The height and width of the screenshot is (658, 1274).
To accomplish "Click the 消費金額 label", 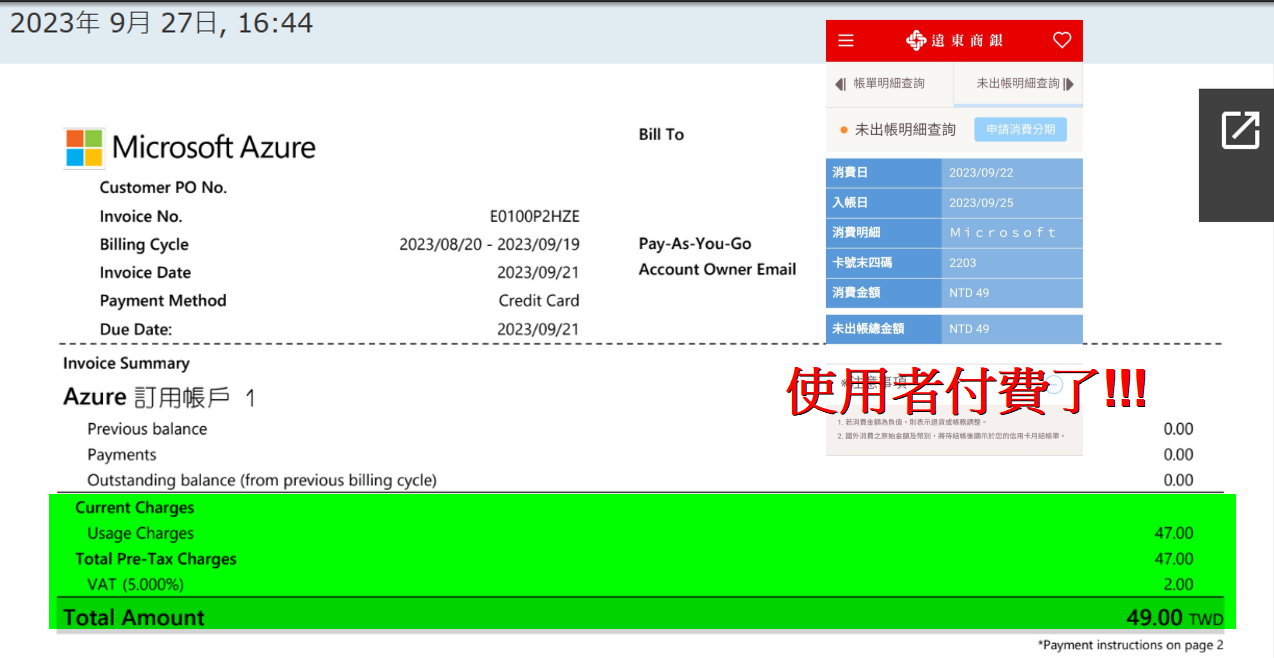I will pos(856,293).
